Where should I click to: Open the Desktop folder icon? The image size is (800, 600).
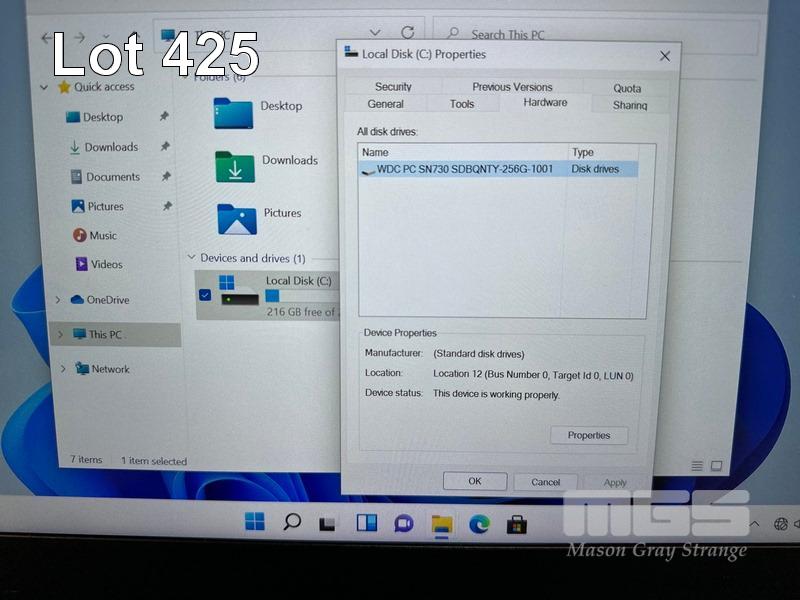(233, 113)
